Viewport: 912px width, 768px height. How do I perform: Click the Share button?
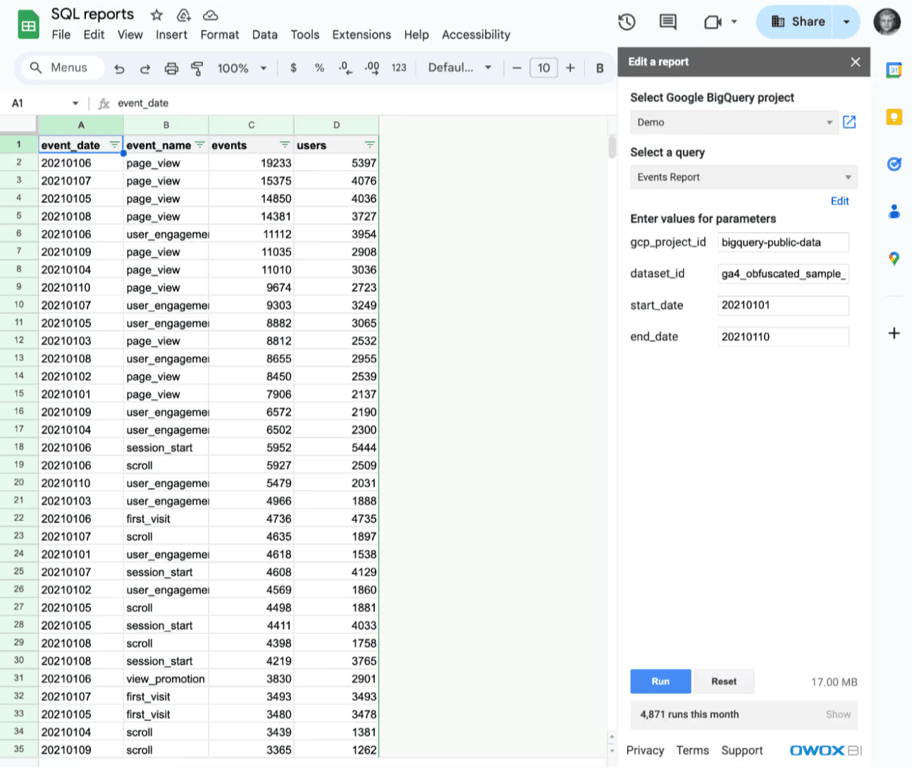coord(797,22)
